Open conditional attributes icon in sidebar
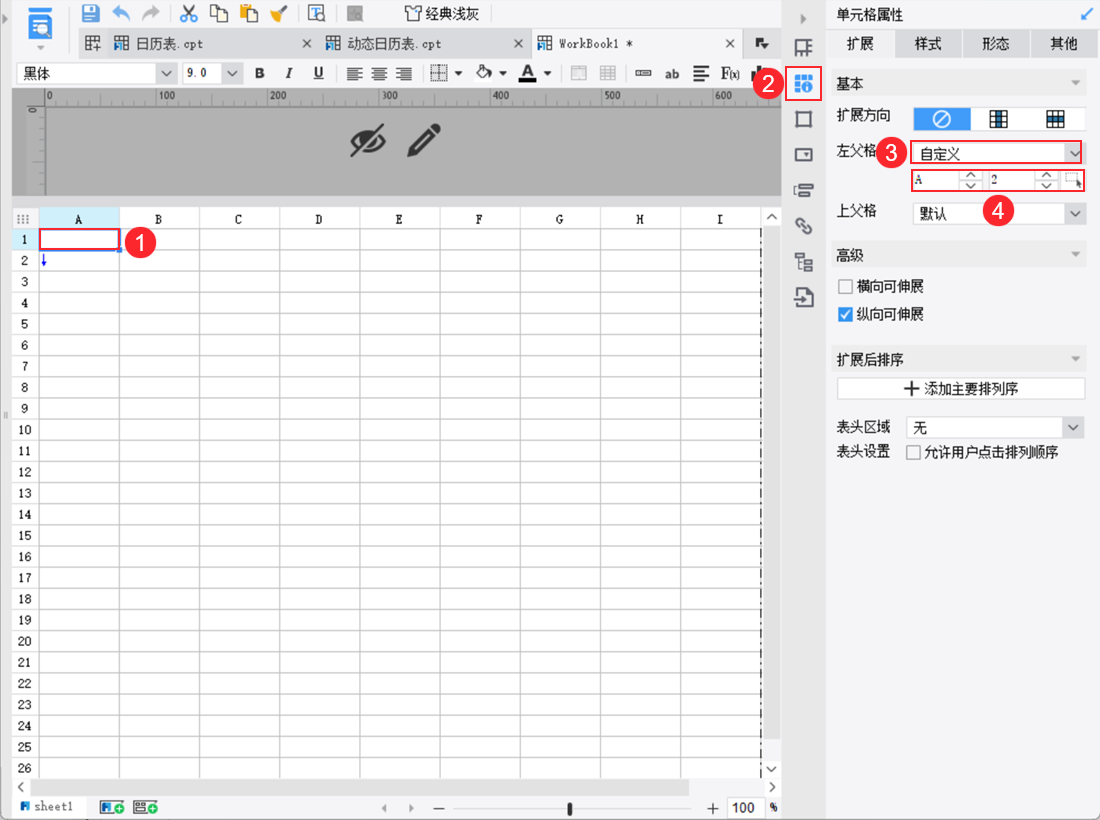Viewport: 1100px width, 820px height. (803, 190)
